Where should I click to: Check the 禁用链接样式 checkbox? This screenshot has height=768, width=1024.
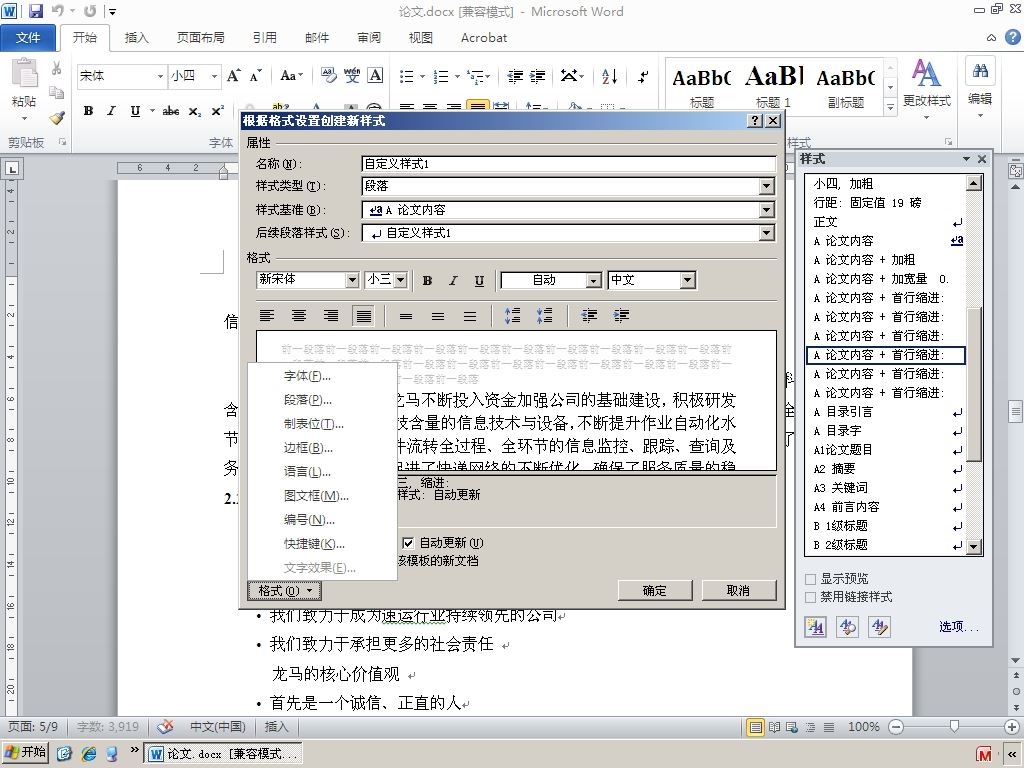click(x=810, y=597)
